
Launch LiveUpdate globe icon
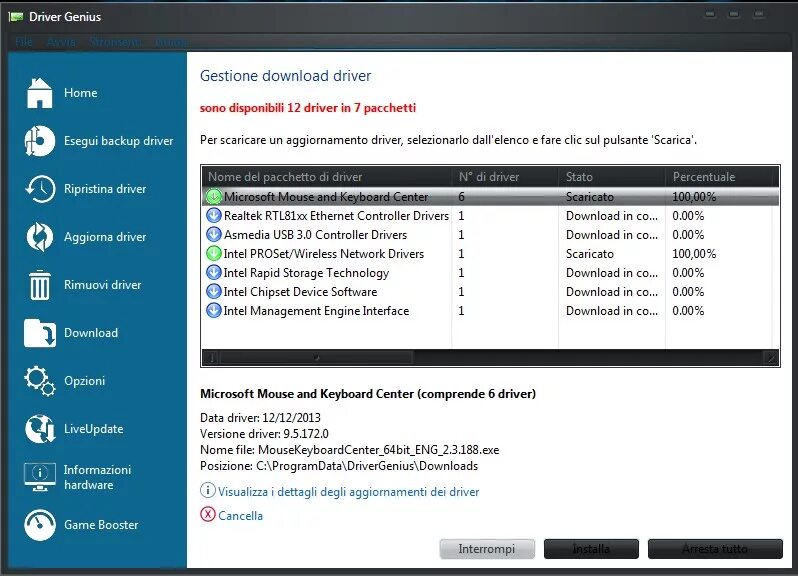pos(40,429)
